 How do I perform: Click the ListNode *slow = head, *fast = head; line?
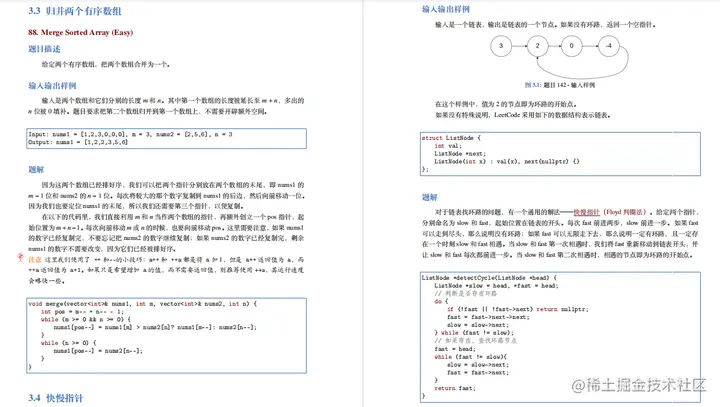(x=496, y=286)
